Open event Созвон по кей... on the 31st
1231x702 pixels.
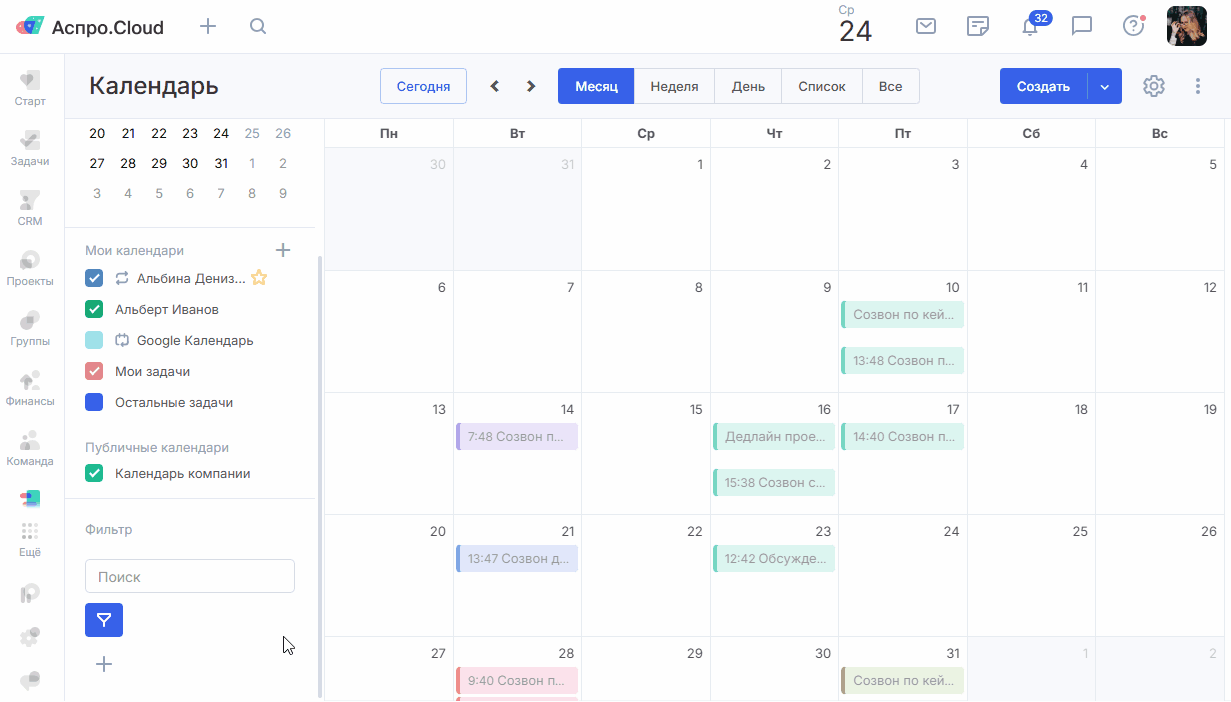pyautogui.click(x=903, y=680)
